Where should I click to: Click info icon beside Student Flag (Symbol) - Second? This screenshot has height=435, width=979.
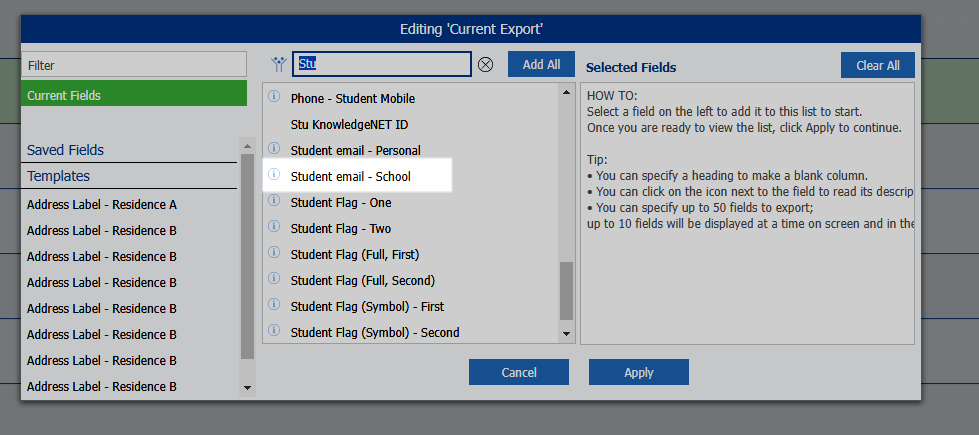tap(273, 330)
